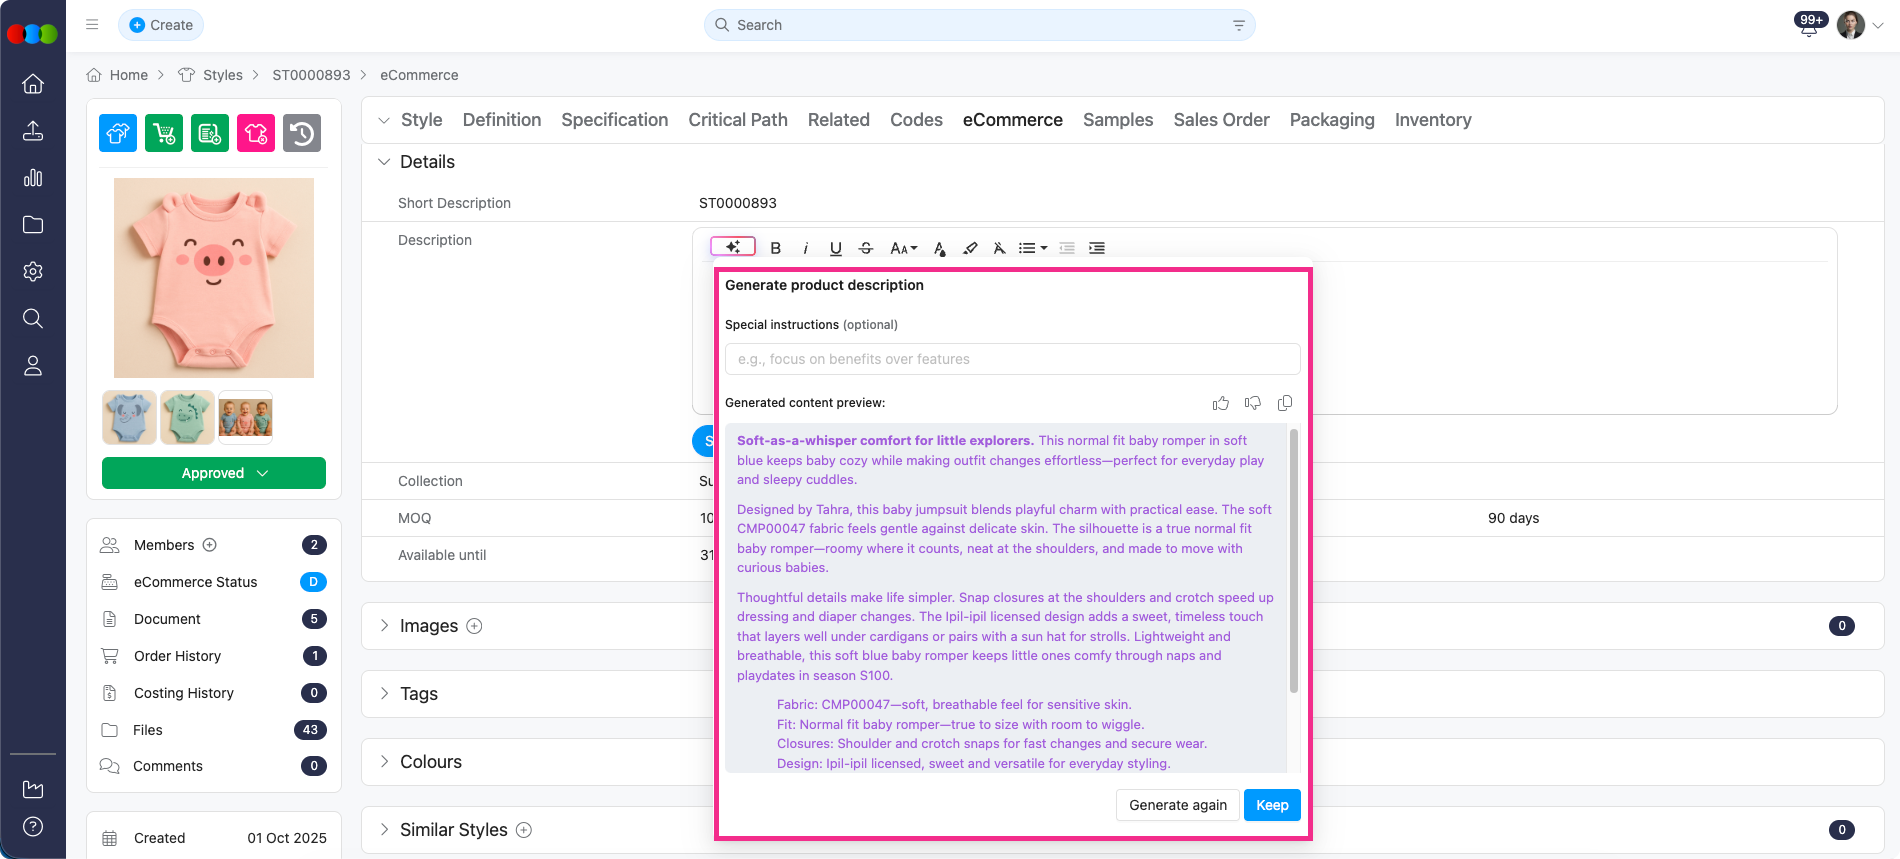Expand the Colours section
The height and width of the screenshot is (859, 1900).
[430, 762]
